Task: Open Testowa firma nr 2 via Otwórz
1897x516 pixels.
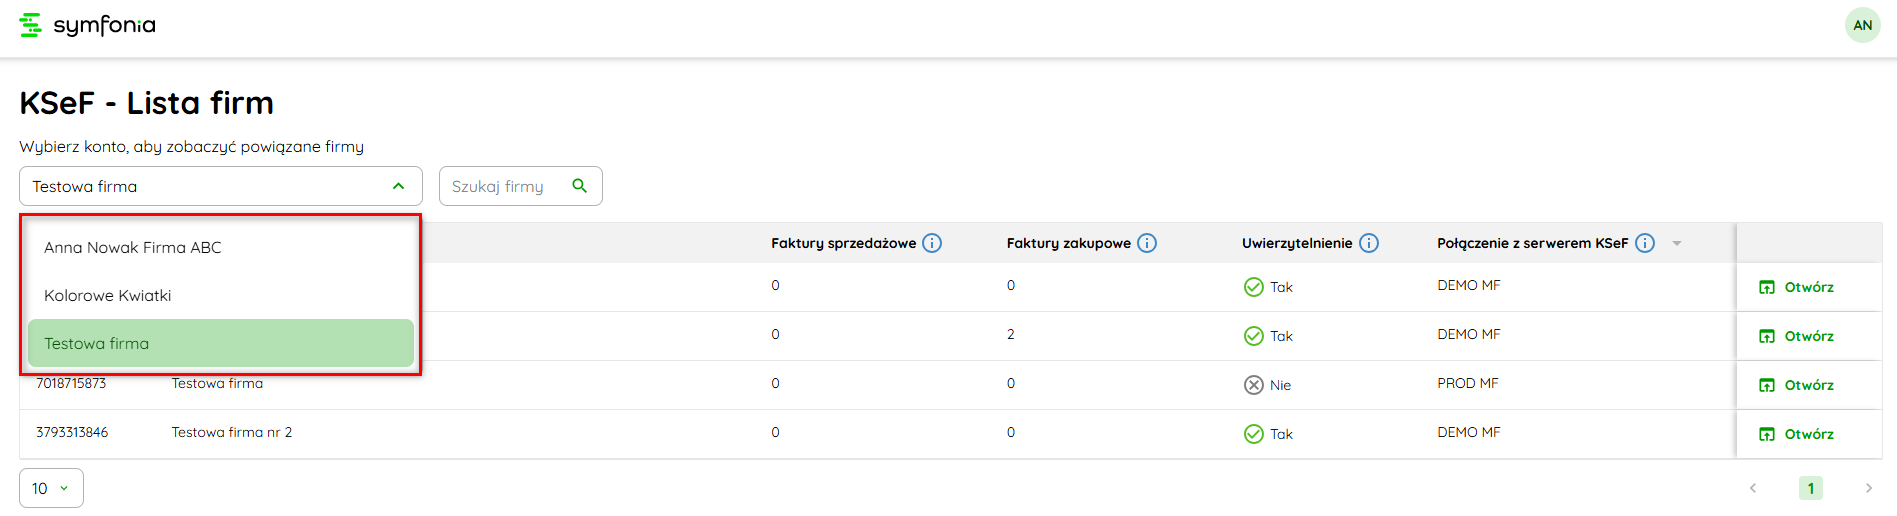Action: [1797, 434]
